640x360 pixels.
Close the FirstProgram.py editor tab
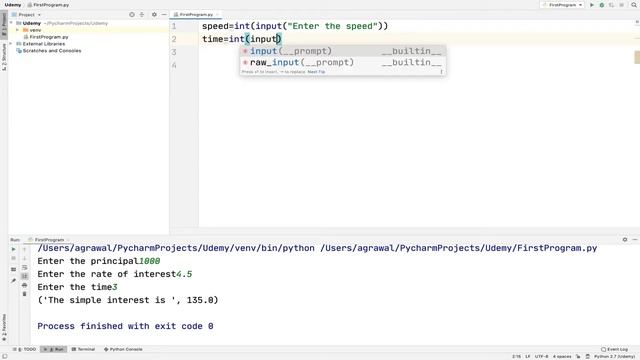[x=218, y=15]
